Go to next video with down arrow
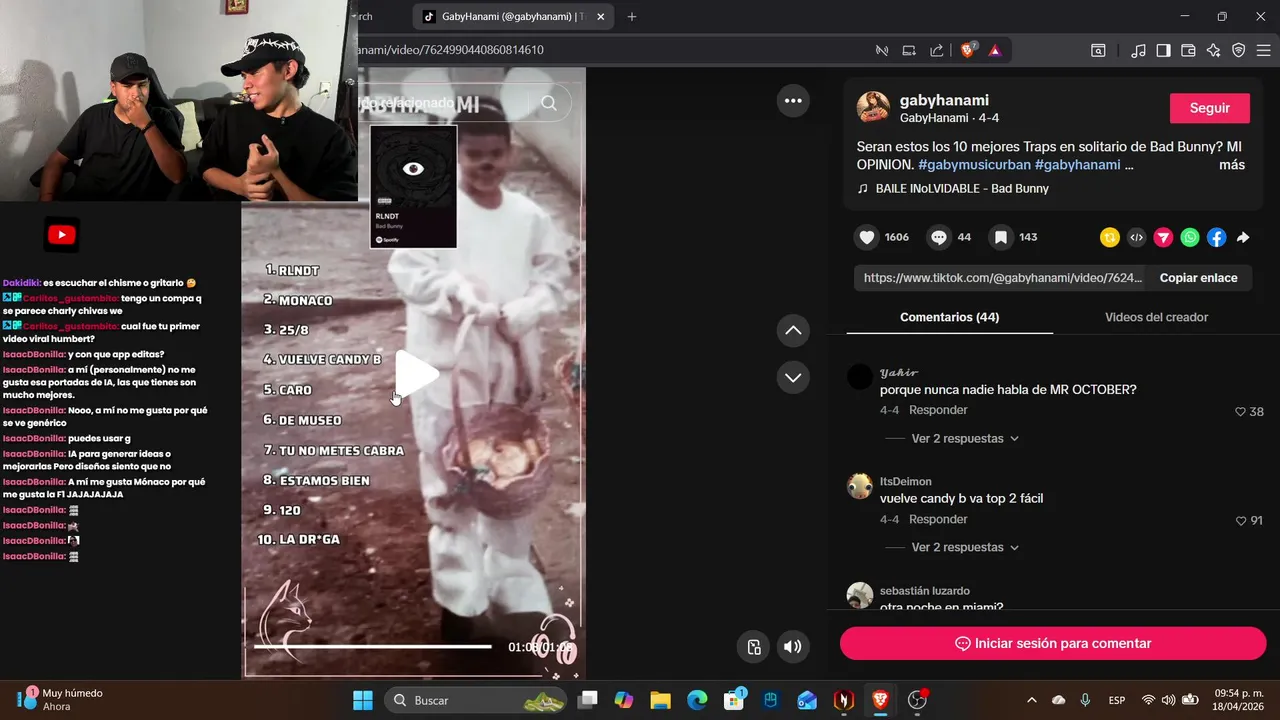The image size is (1280, 720). (793, 377)
